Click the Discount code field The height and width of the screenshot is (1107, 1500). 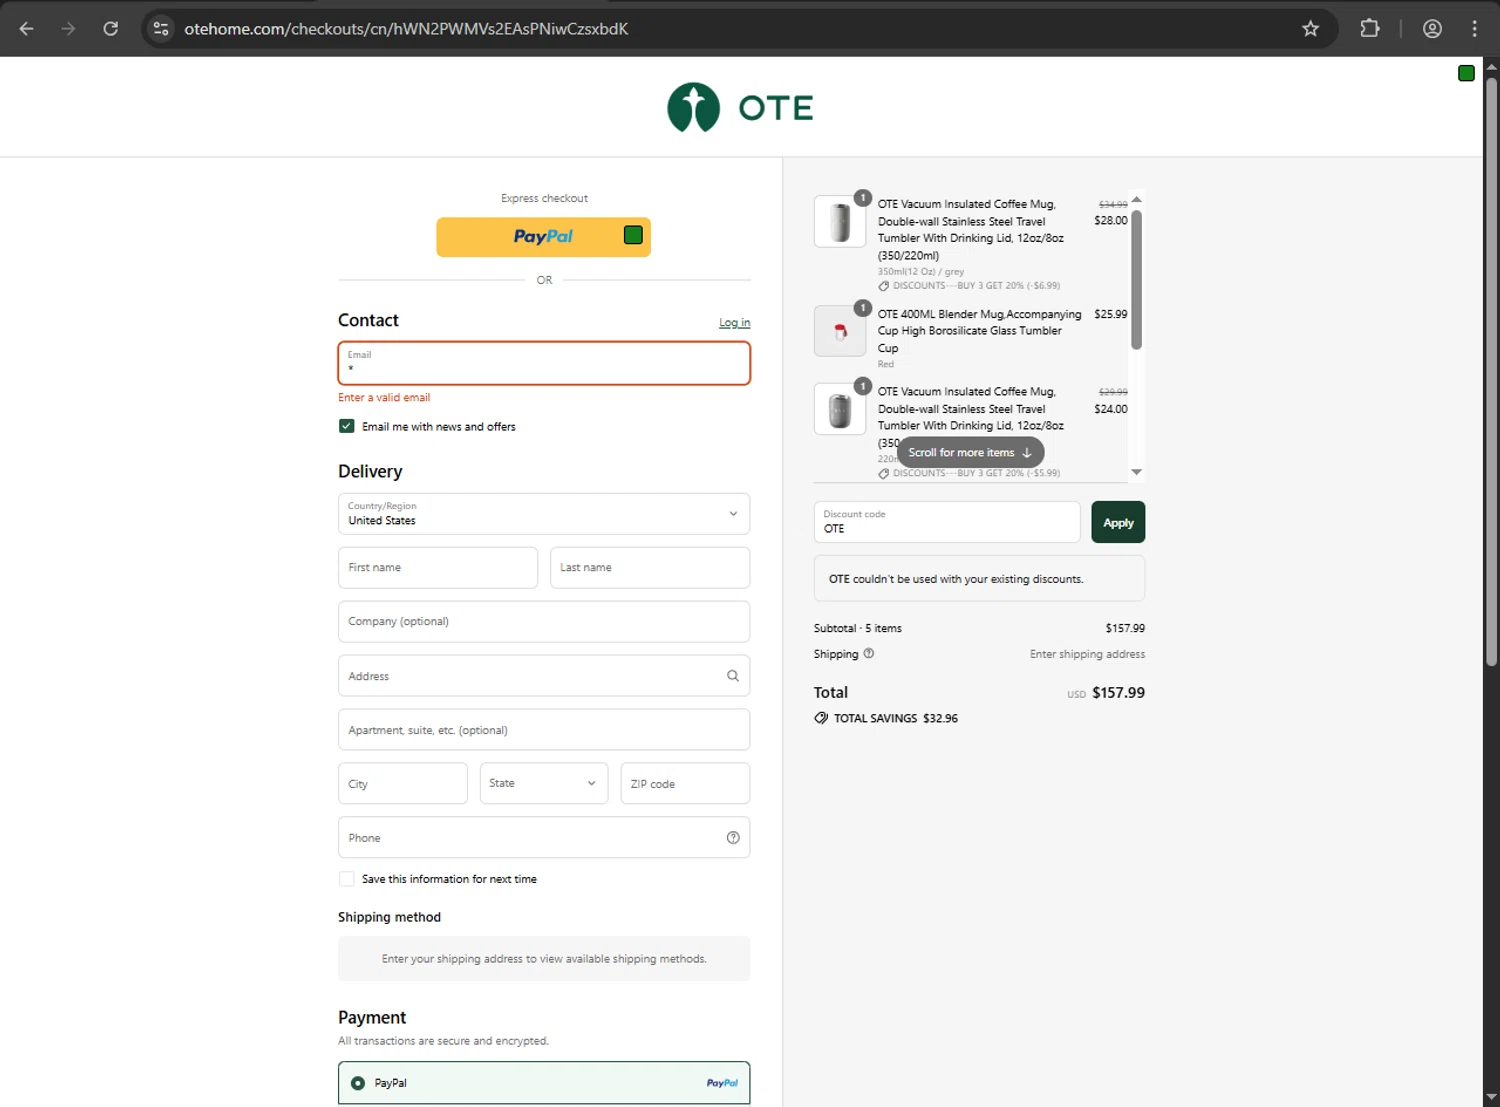pos(947,522)
